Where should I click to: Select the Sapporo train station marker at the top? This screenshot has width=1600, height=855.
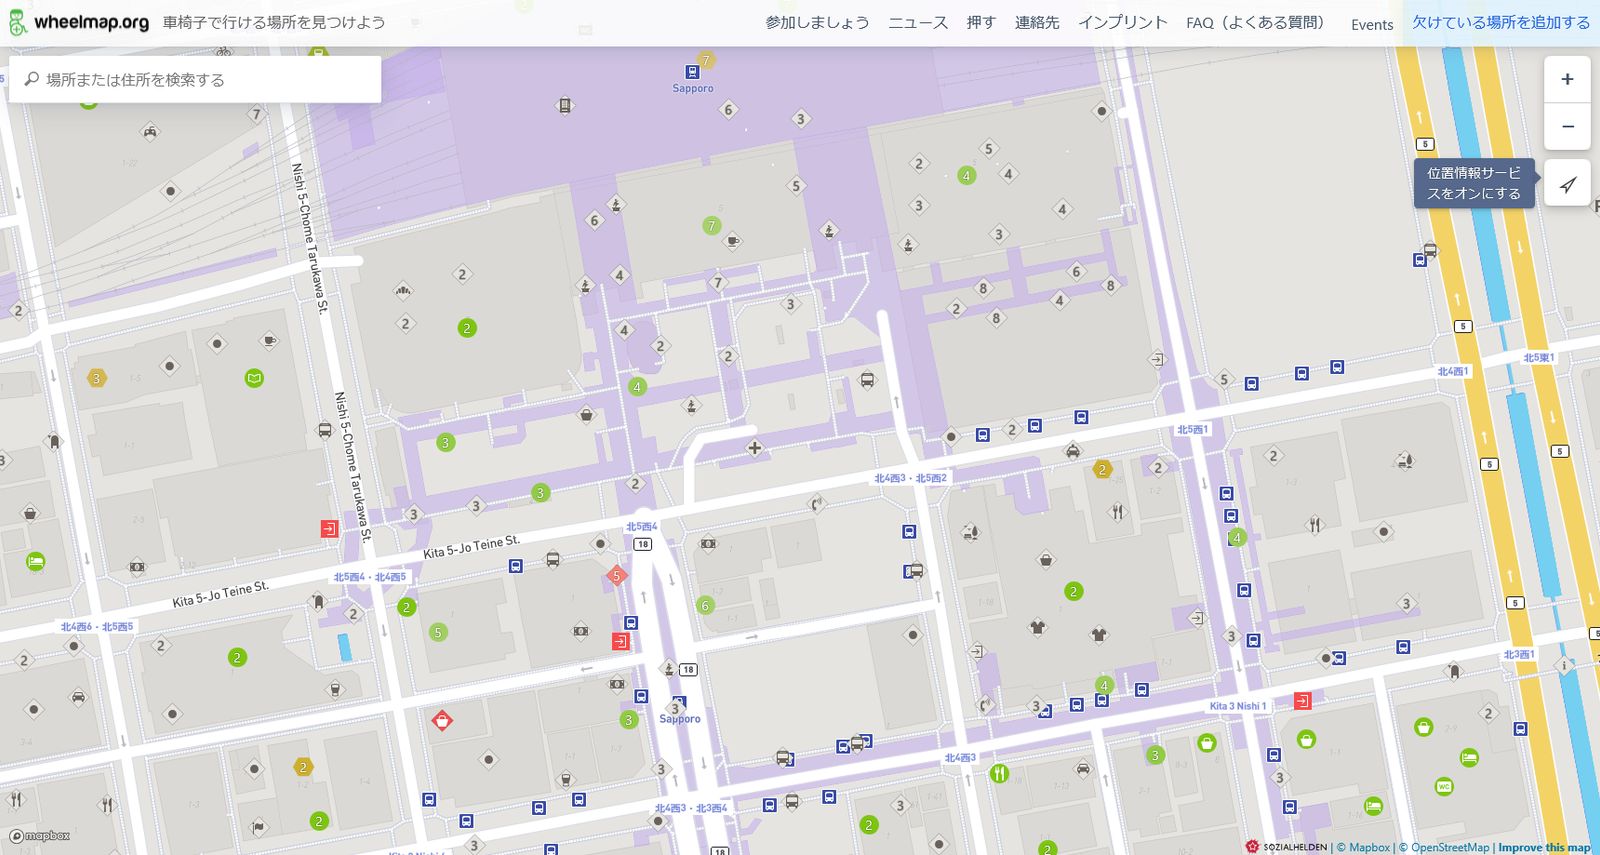click(692, 72)
